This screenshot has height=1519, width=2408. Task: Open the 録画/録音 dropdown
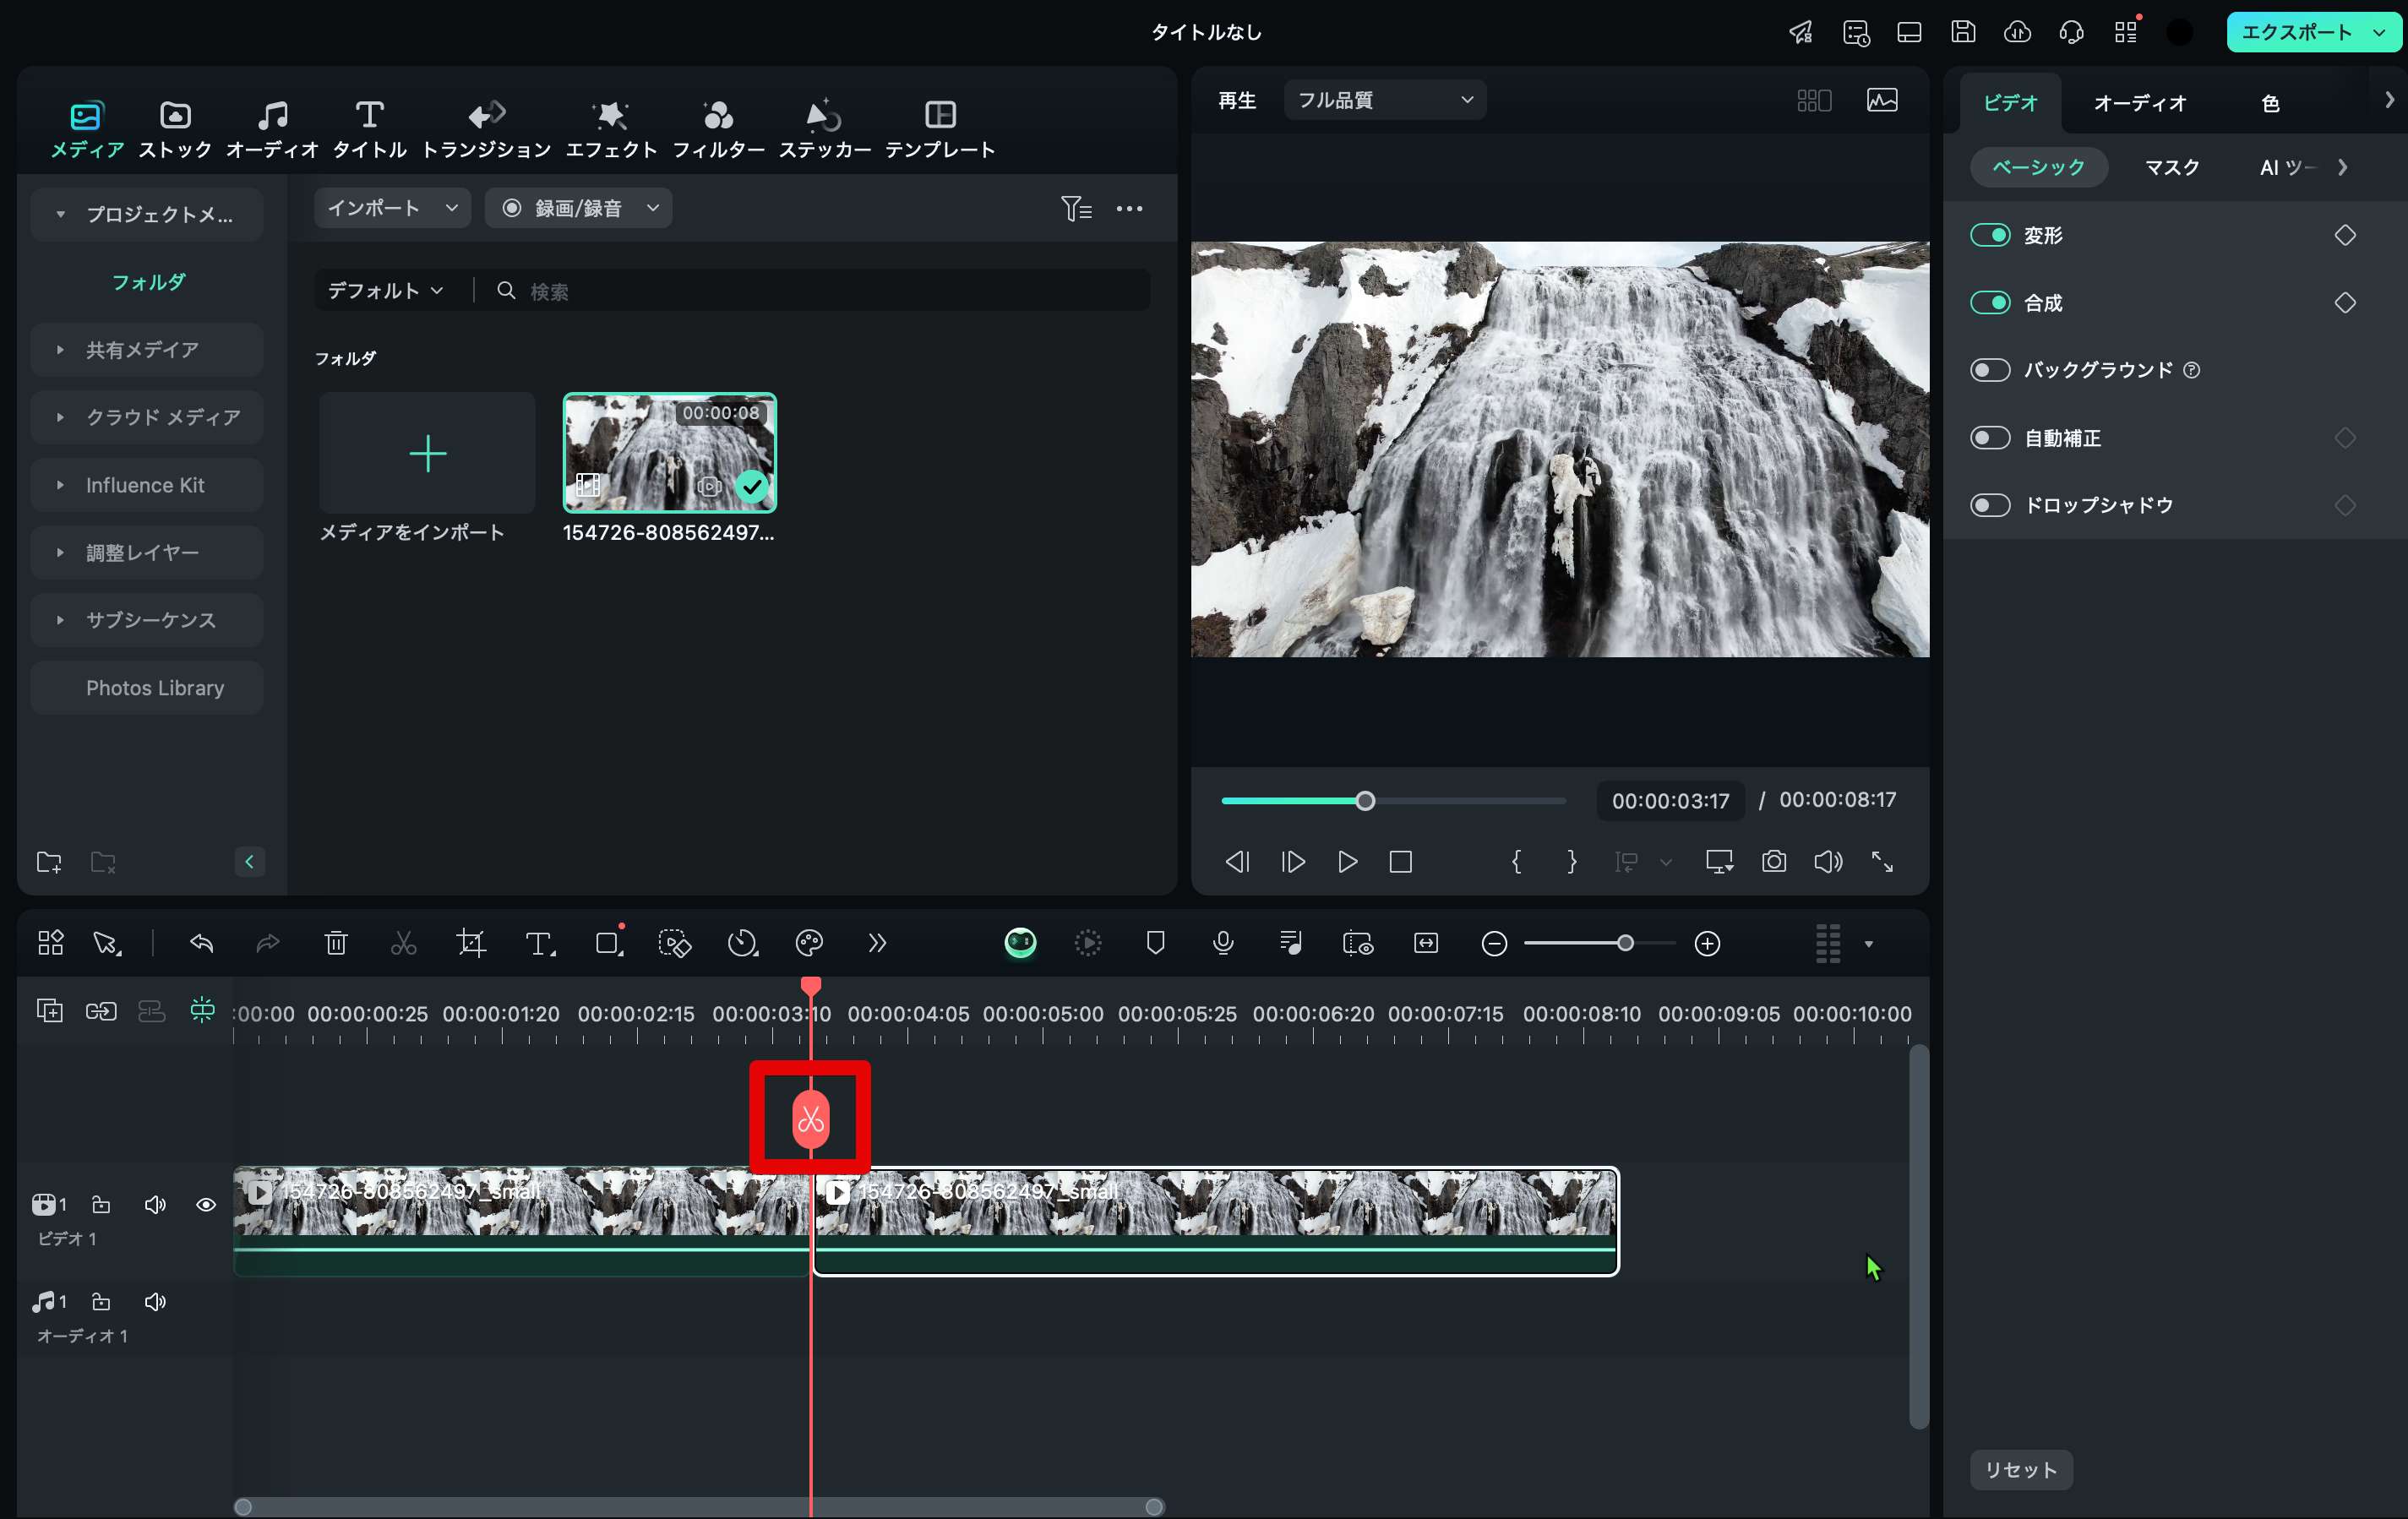tap(578, 208)
